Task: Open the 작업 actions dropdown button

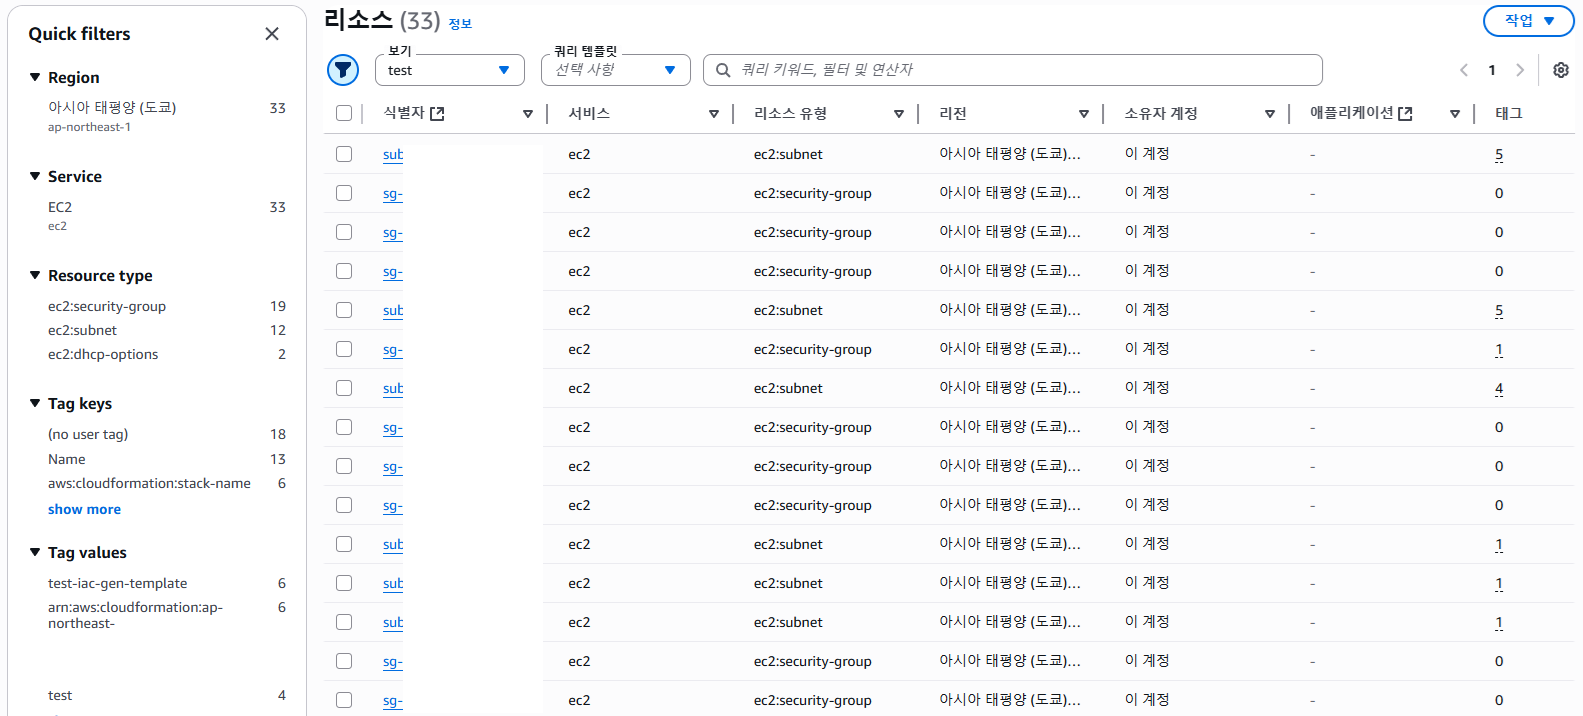Action: [1528, 21]
